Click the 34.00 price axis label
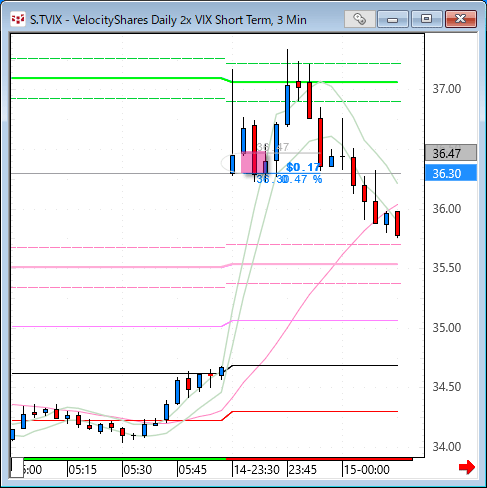The height and width of the screenshot is (488, 487). 447,447
